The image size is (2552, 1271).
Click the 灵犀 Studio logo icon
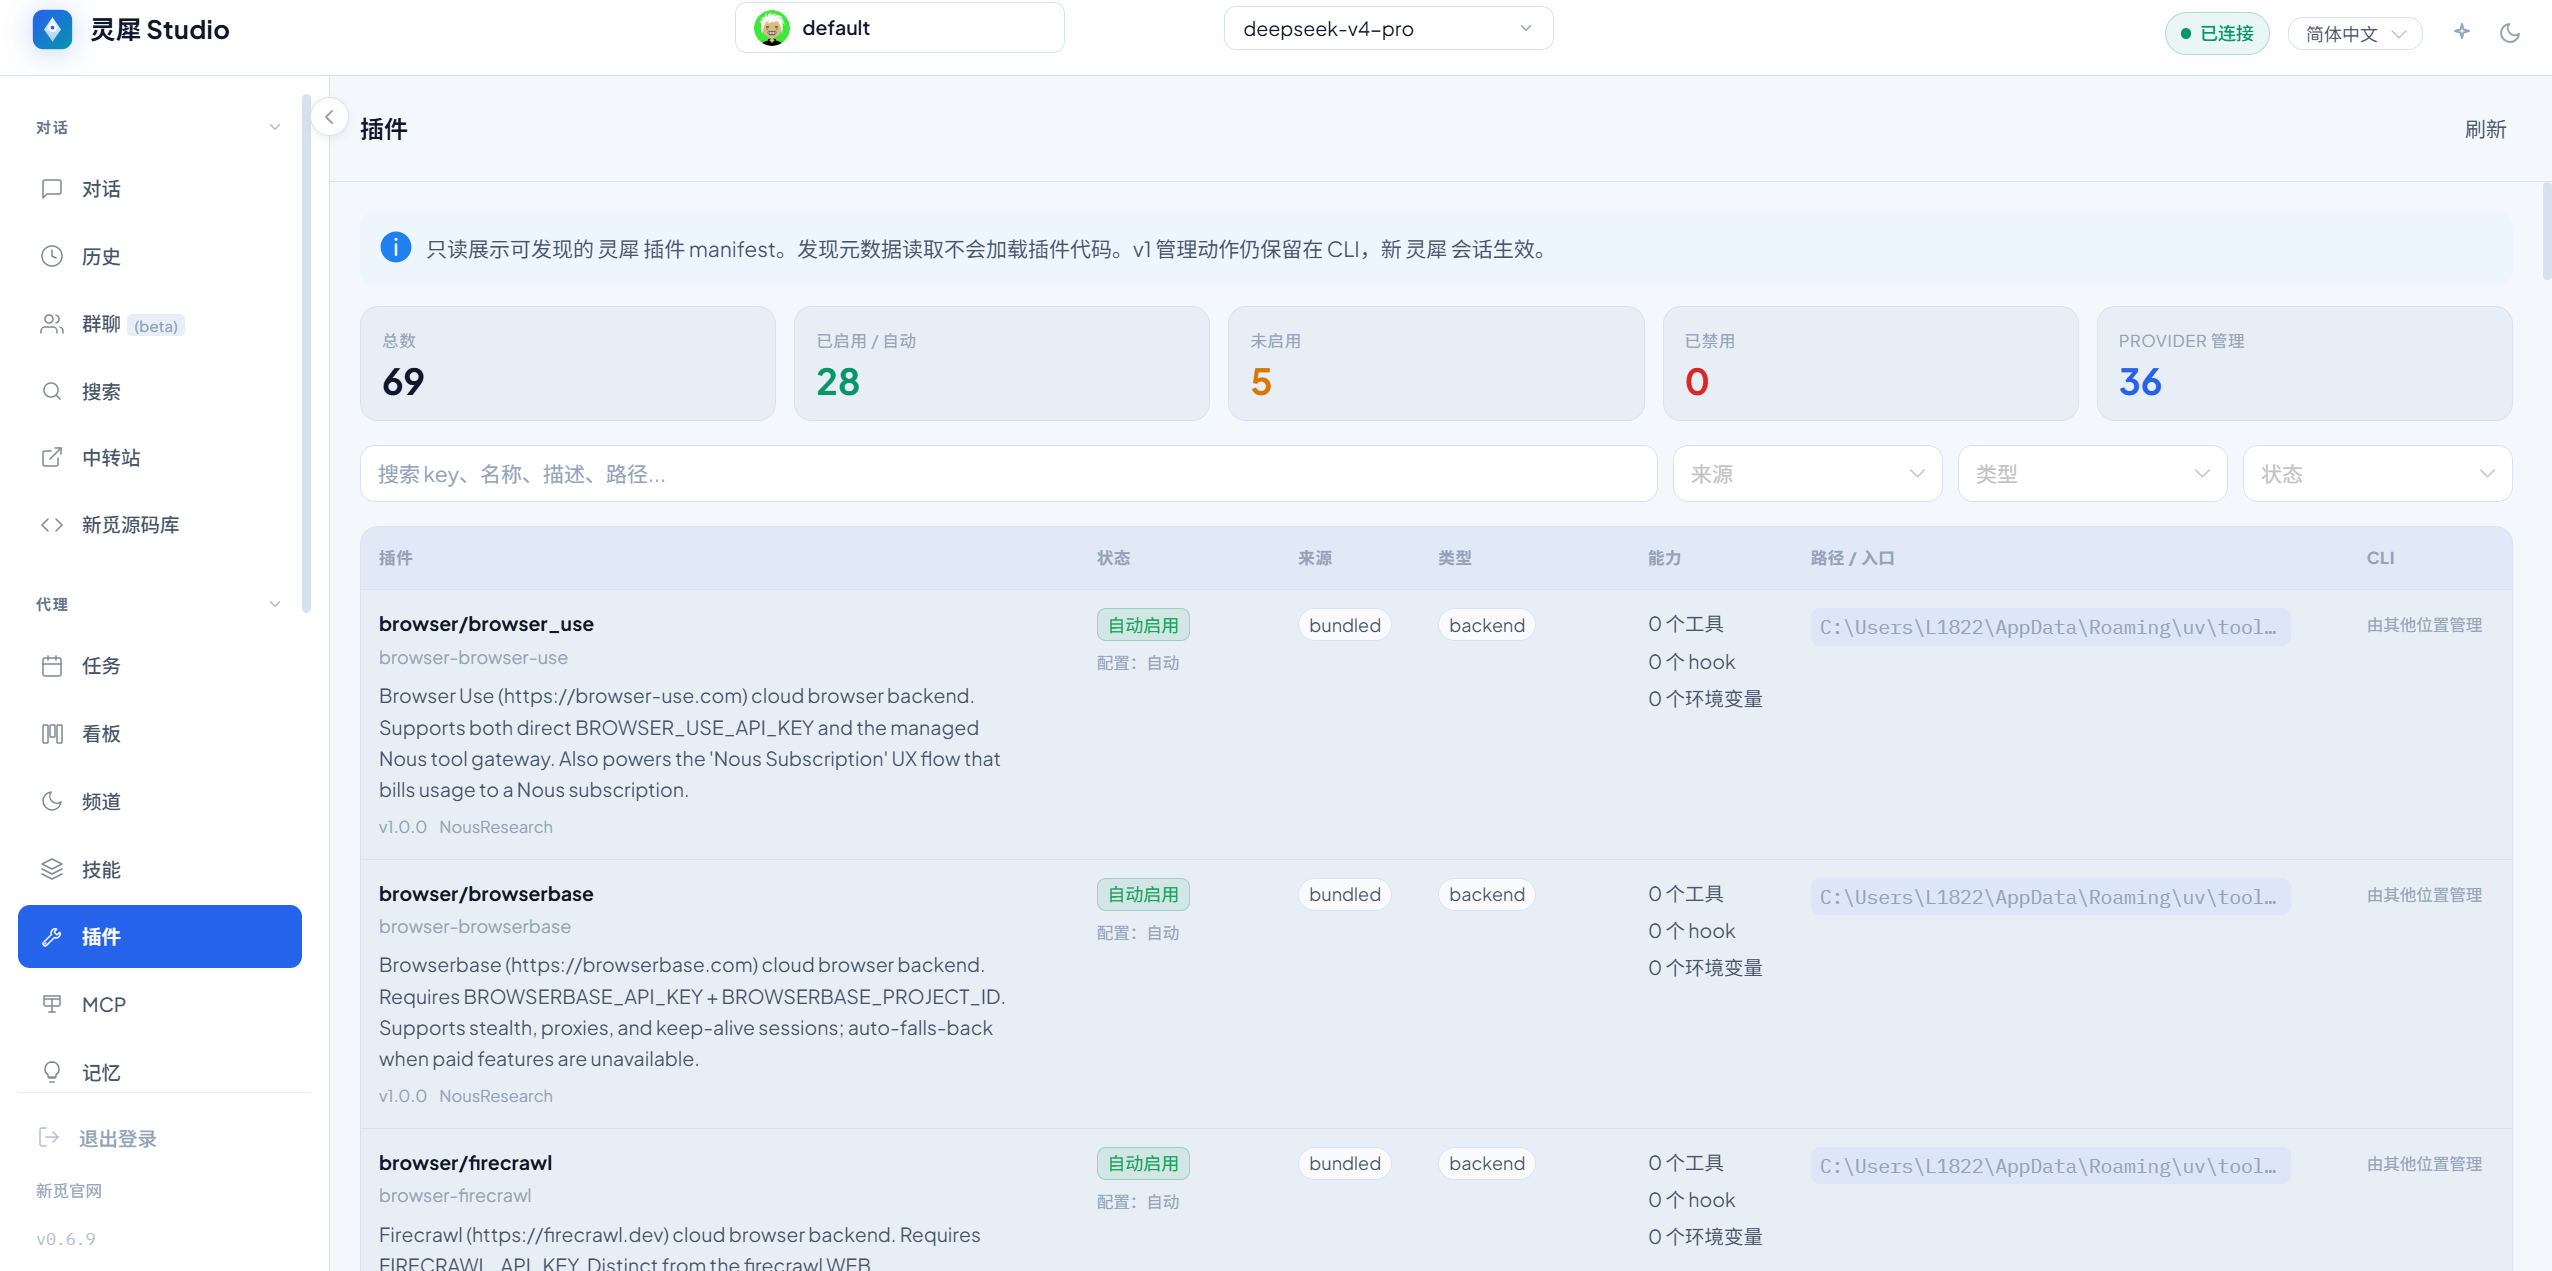click(52, 29)
